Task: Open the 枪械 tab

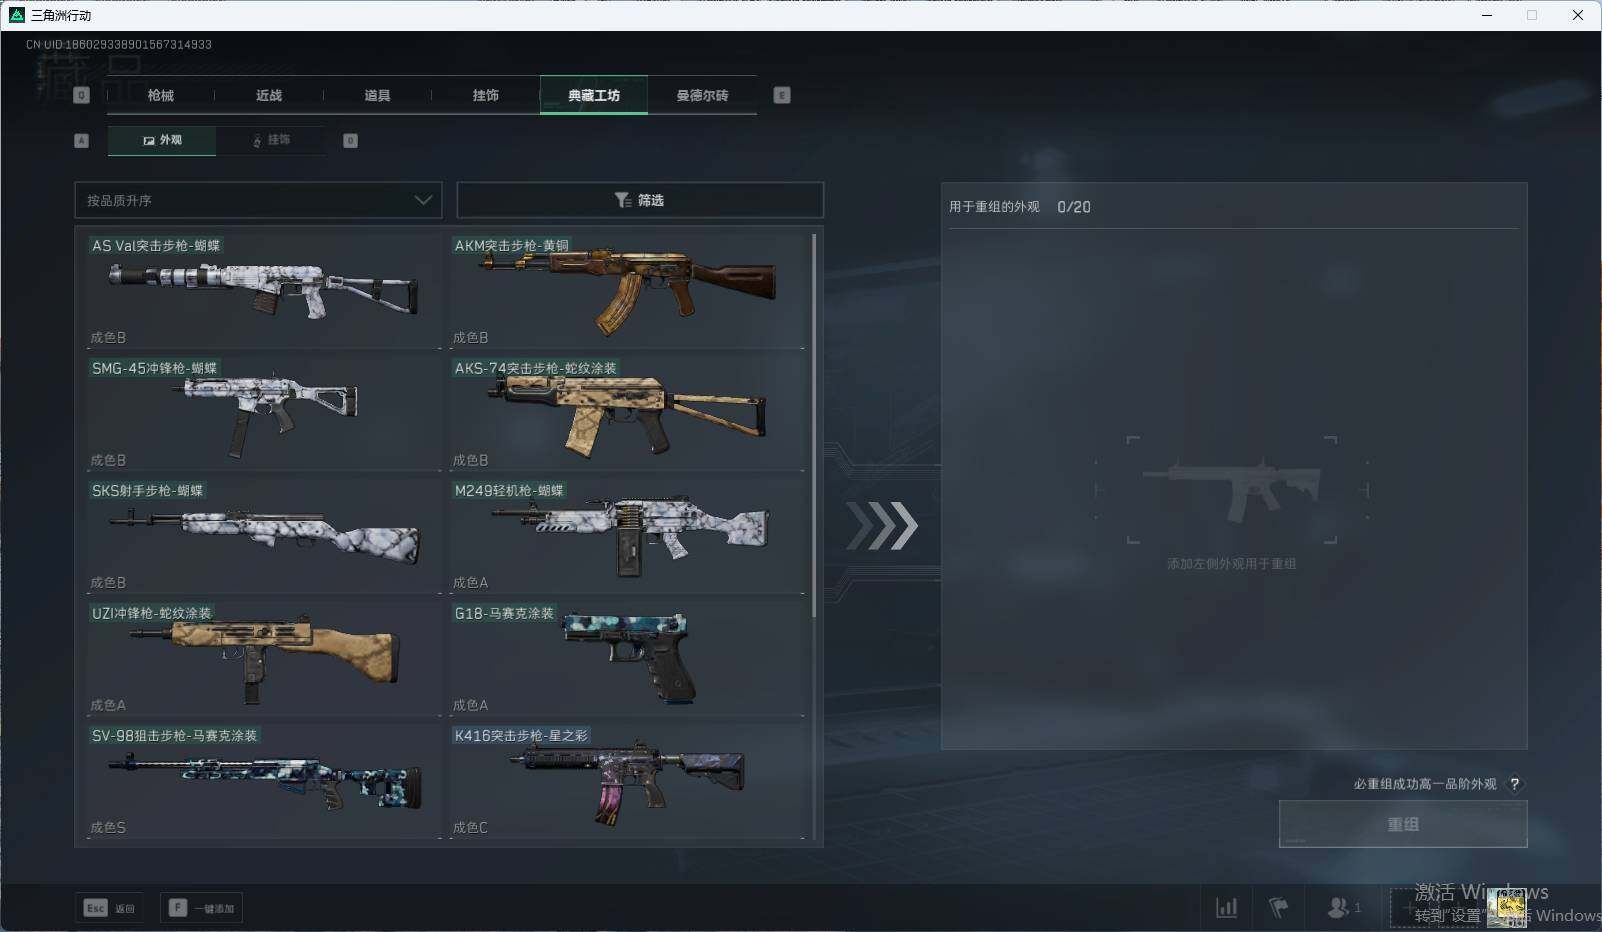Action: coord(160,95)
